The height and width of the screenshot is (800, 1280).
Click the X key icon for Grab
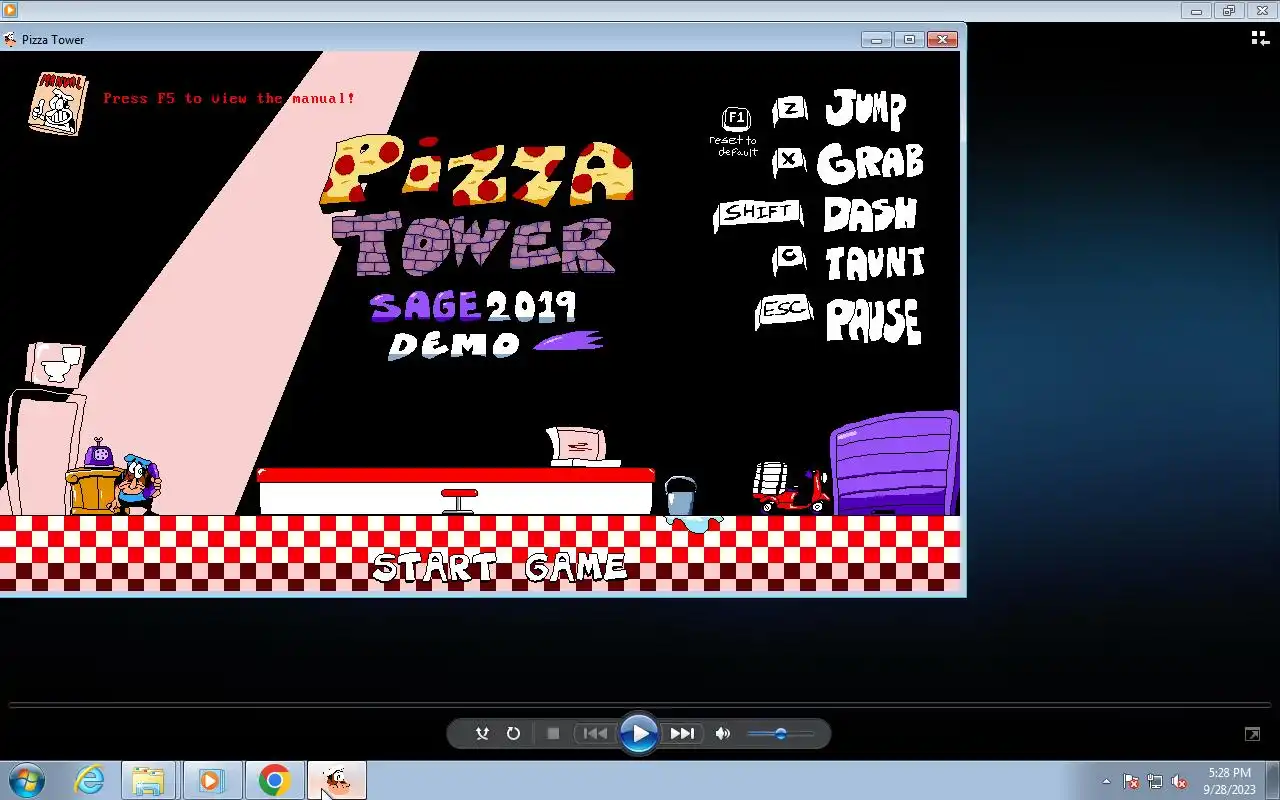click(x=789, y=160)
